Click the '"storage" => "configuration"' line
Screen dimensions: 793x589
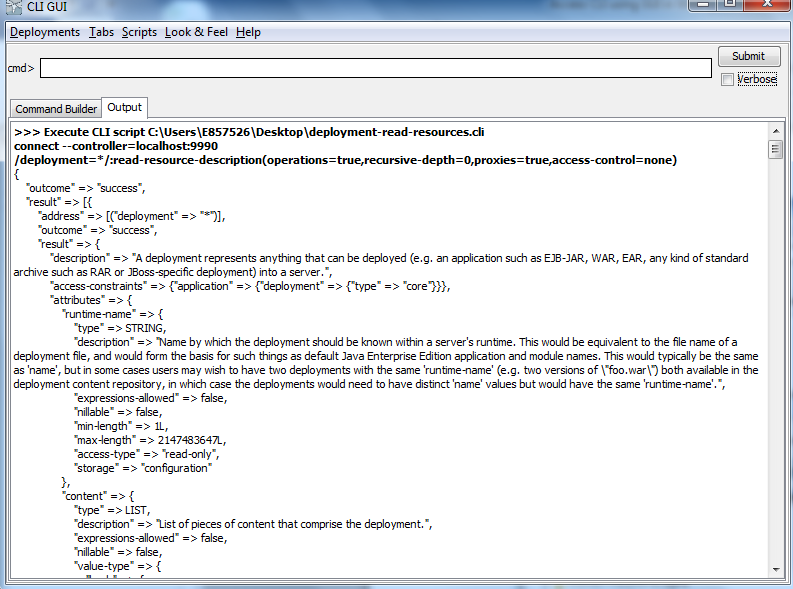[x=143, y=468]
